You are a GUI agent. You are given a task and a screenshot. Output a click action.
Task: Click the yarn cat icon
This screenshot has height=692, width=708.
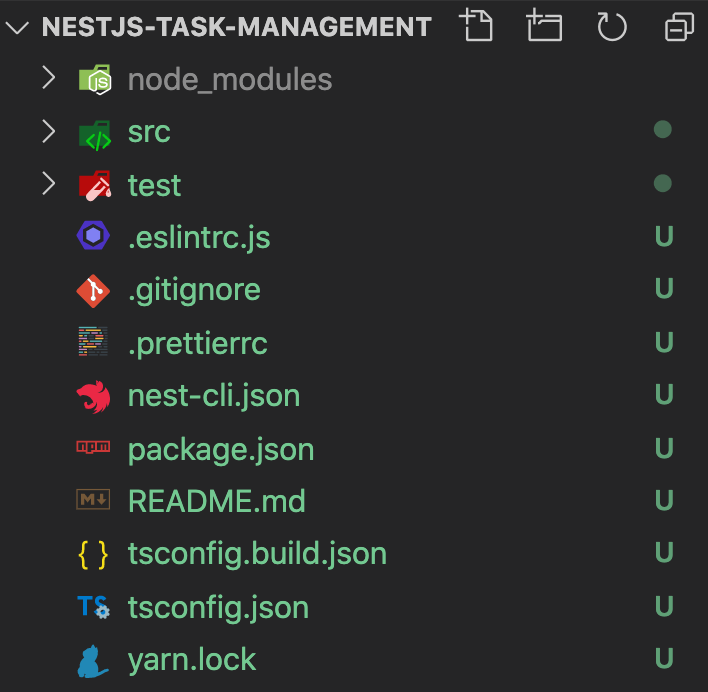tap(94, 661)
